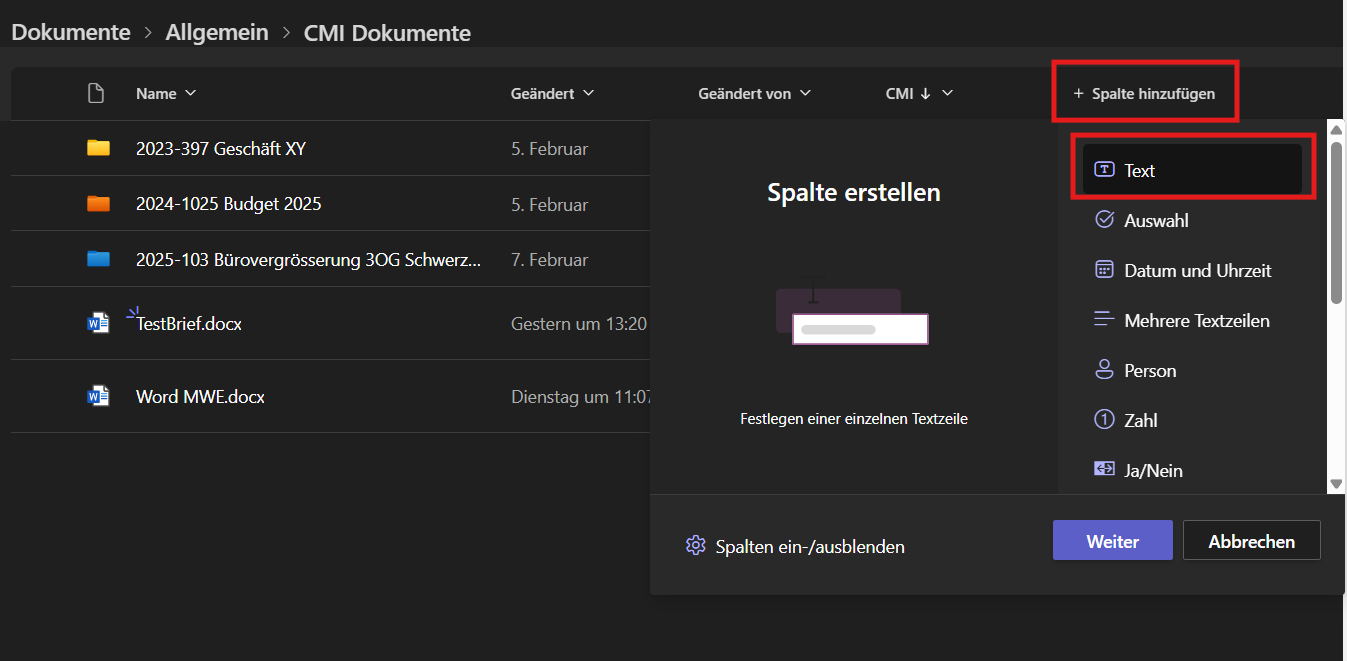Open the Name column sort dropdown
Screen dimensions: 1347x661
190,94
